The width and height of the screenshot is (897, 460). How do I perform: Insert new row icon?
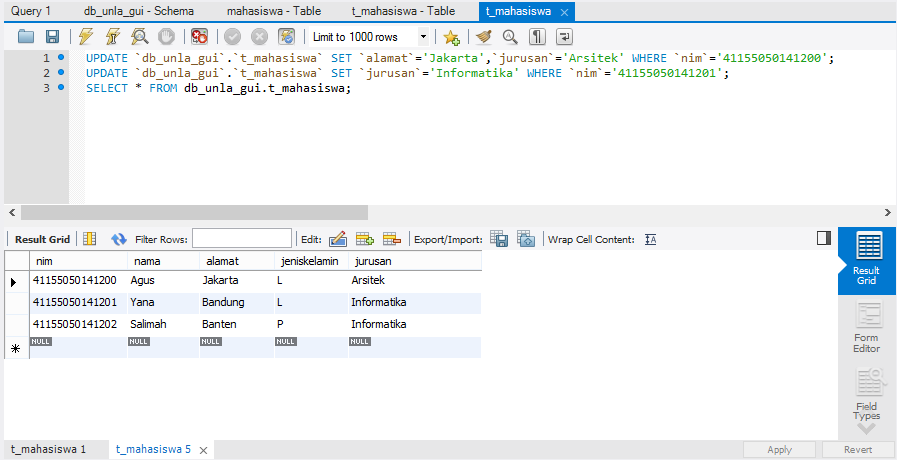pos(365,239)
